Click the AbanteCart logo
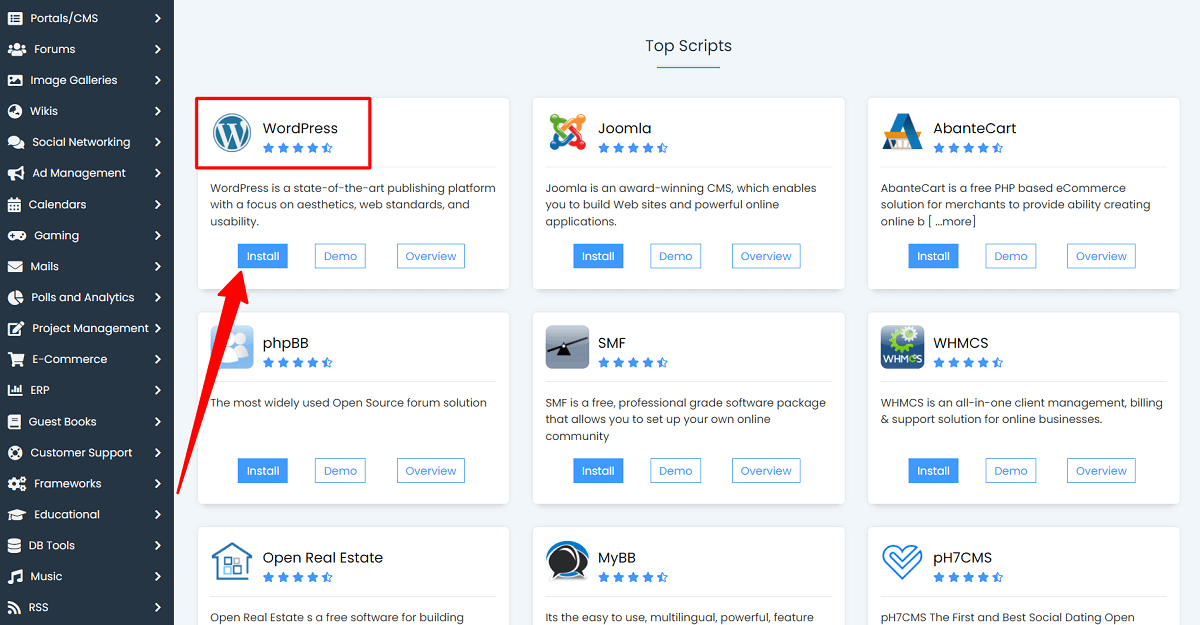Screen dimensions: 1200x625 click(x=902, y=132)
